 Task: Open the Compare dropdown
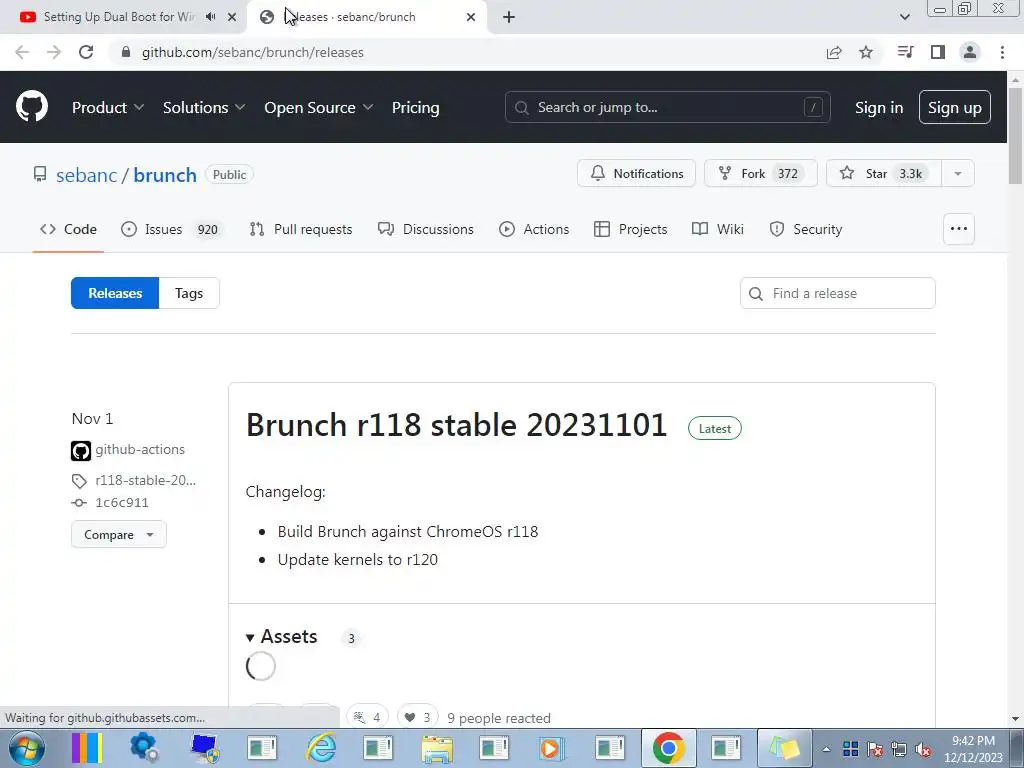point(119,534)
